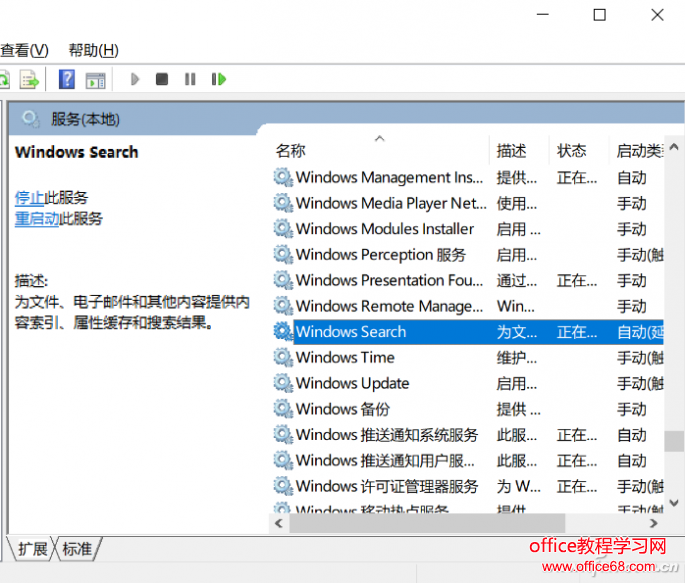Select the Windows Modules Installer service name
The image size is (685, 583).
tap(385, 229)
